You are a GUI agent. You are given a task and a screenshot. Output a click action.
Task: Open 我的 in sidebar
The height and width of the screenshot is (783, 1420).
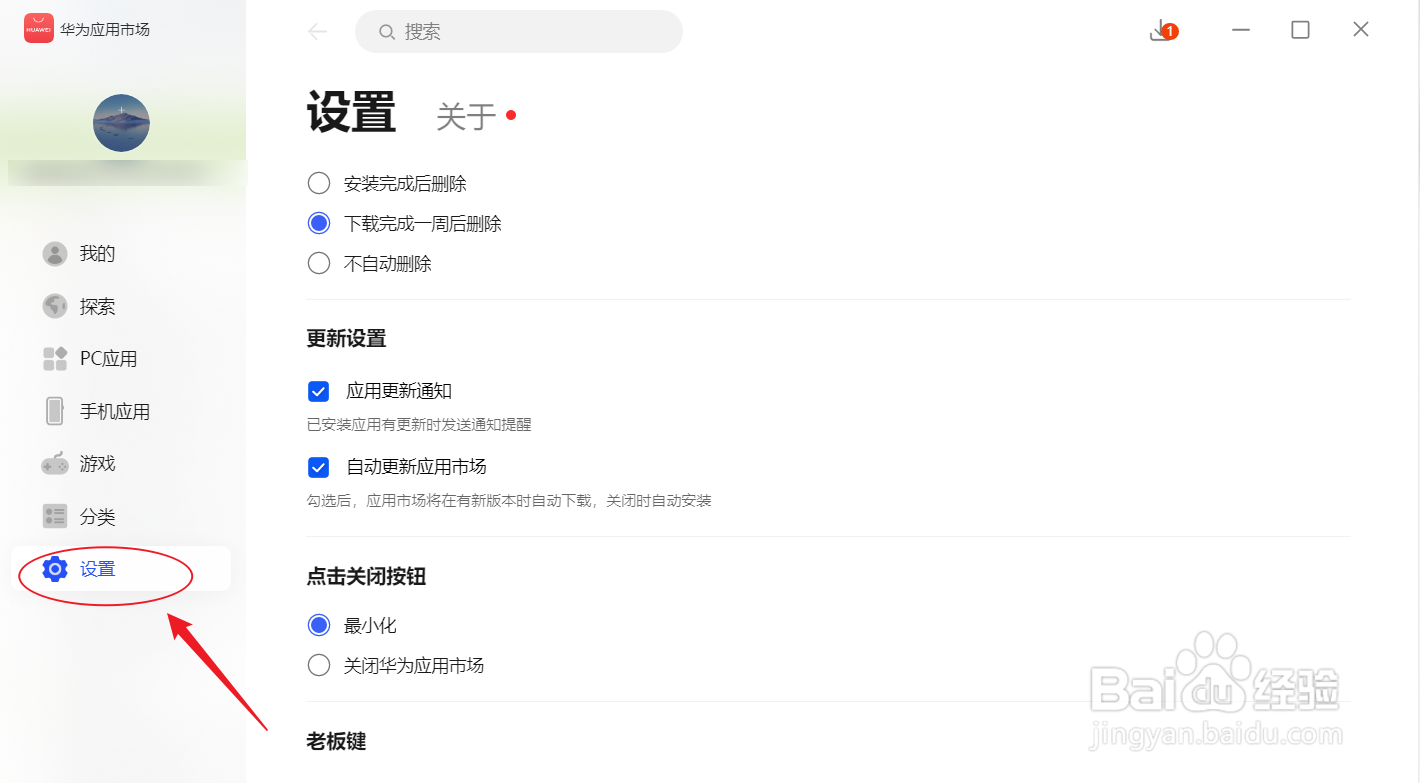coord(121,254)
